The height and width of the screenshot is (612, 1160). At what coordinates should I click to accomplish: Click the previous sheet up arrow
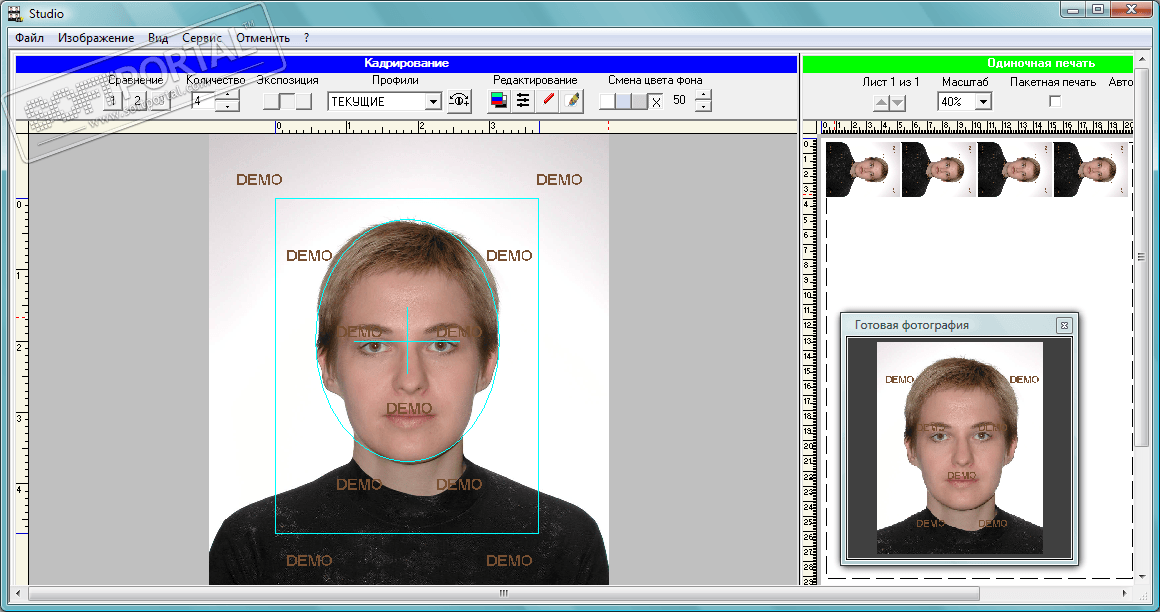tap(881, 102)
